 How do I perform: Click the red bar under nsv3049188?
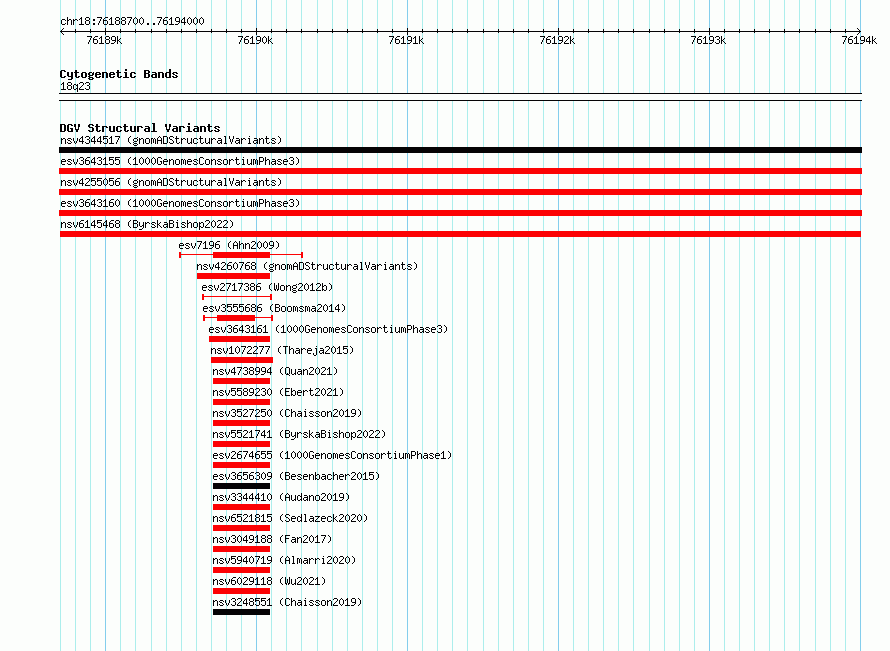tap(241, 549)
